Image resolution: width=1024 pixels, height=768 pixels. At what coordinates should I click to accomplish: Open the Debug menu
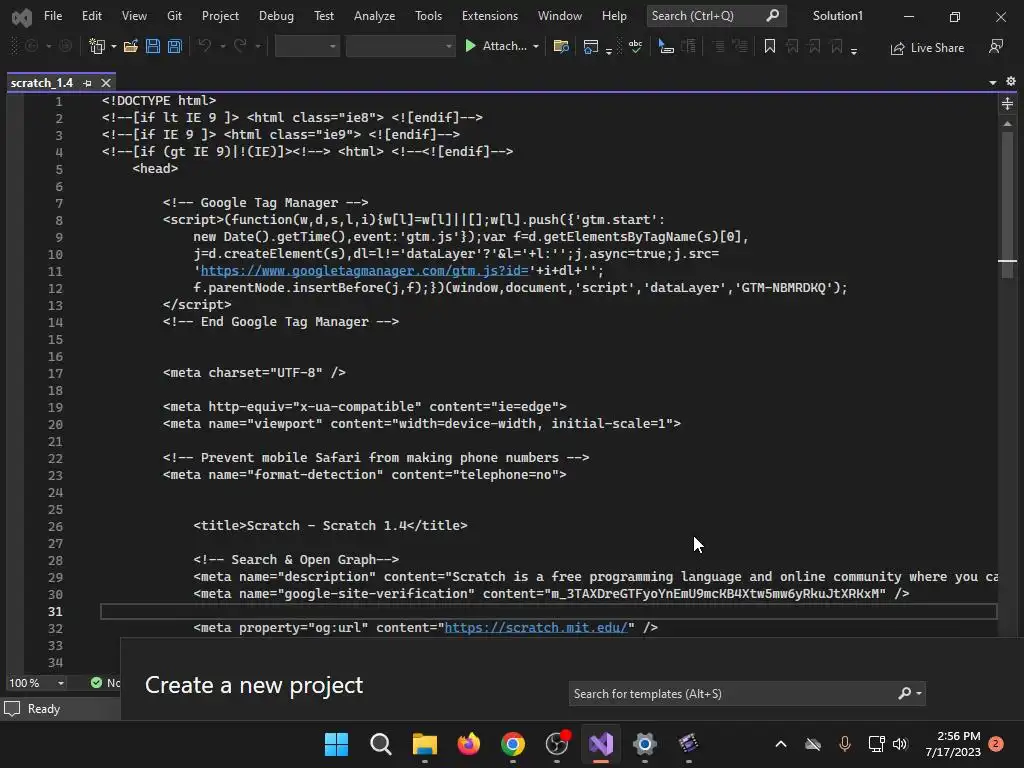276,16
